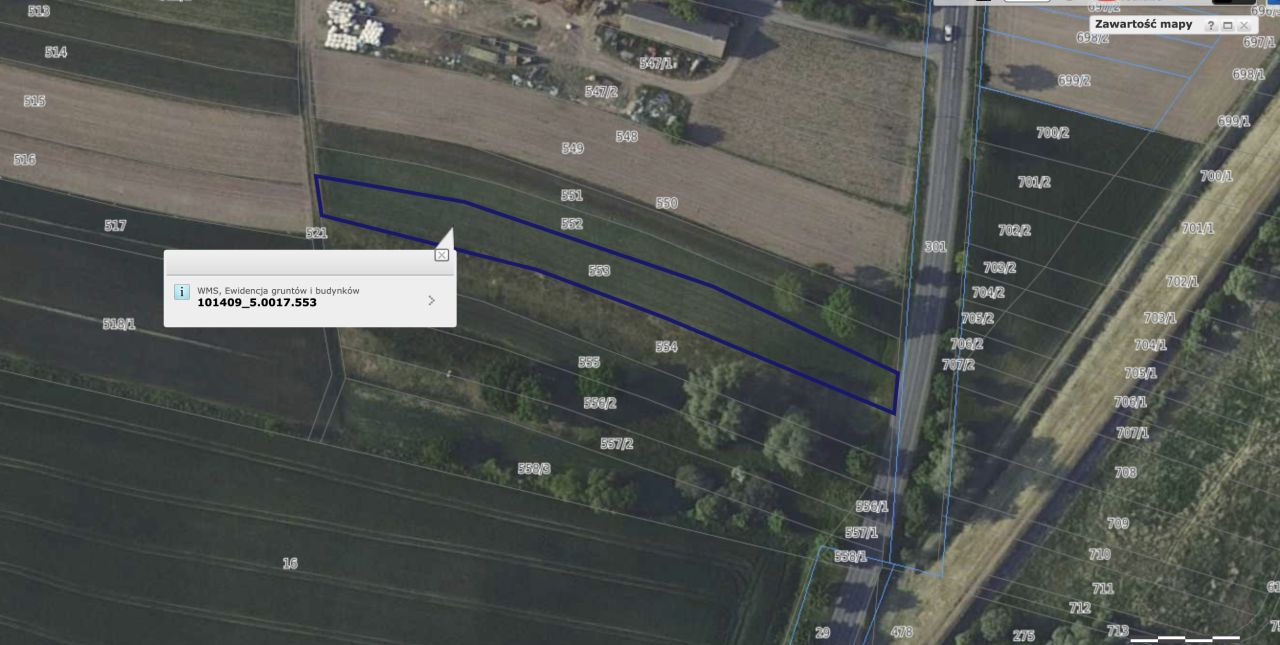This screenshot has width=1280, height=645.
Task: Click parcel 700/2 east of the road
Action: point(1053,132)
